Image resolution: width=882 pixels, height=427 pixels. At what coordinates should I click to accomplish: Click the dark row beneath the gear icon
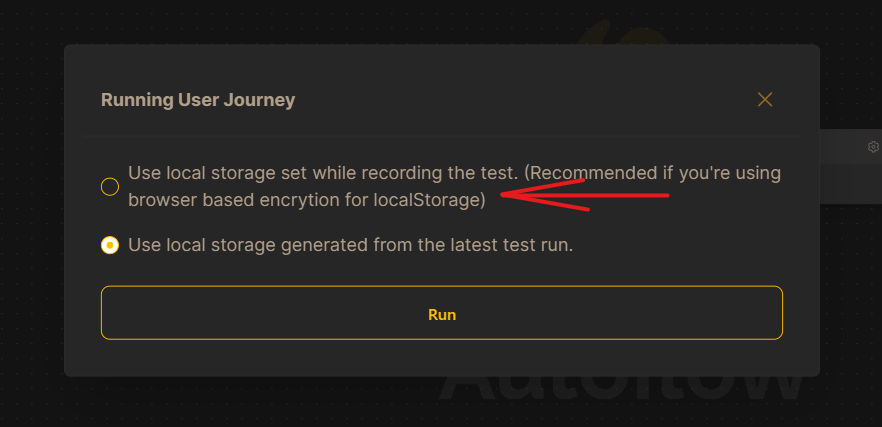(x=850, y=183)
